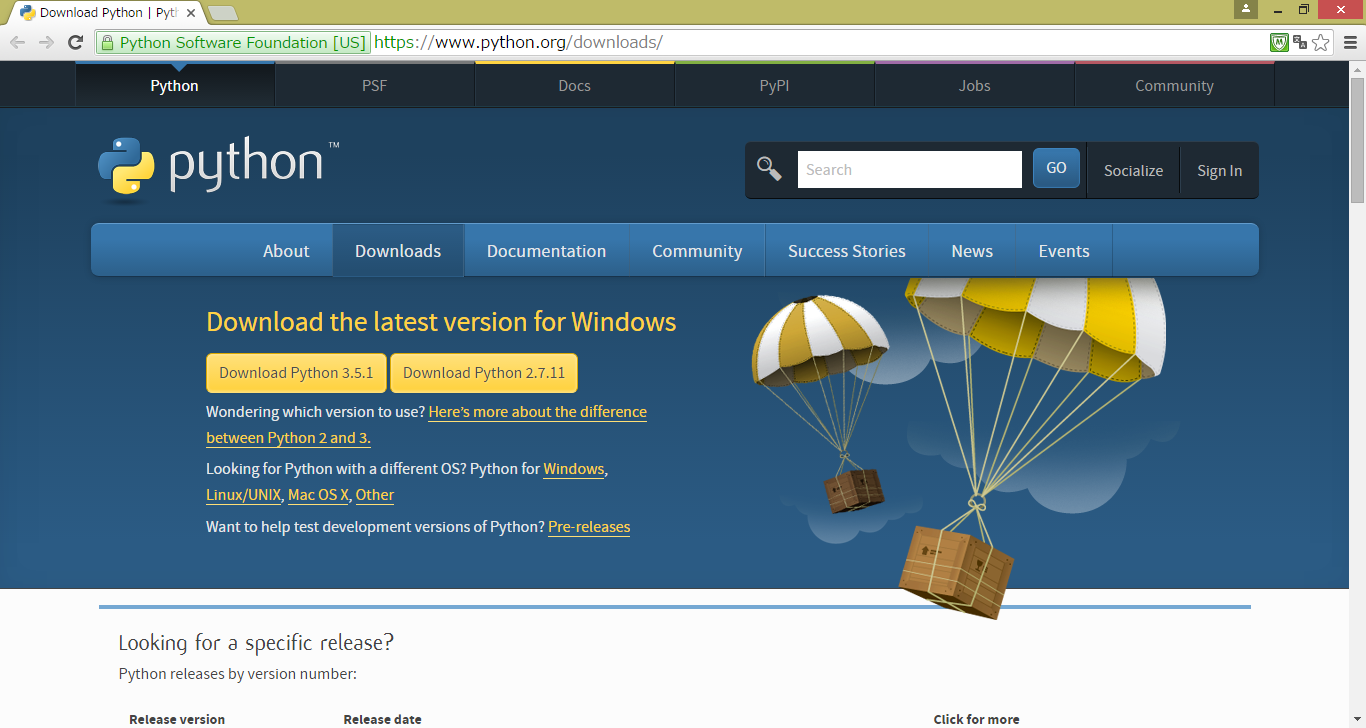Open the Documentation menu
The image size is (1366, 728).
pos(546,251)
